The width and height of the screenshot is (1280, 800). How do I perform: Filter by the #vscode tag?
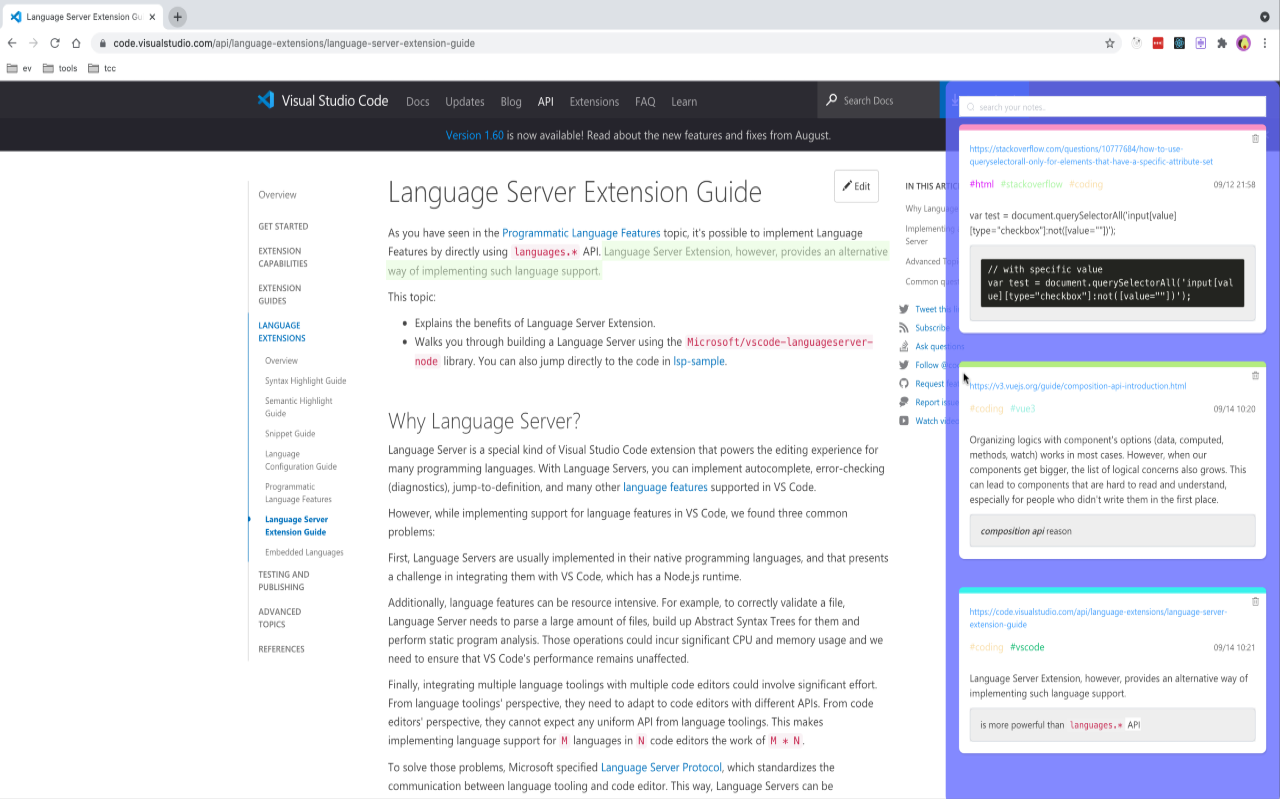1027,647
